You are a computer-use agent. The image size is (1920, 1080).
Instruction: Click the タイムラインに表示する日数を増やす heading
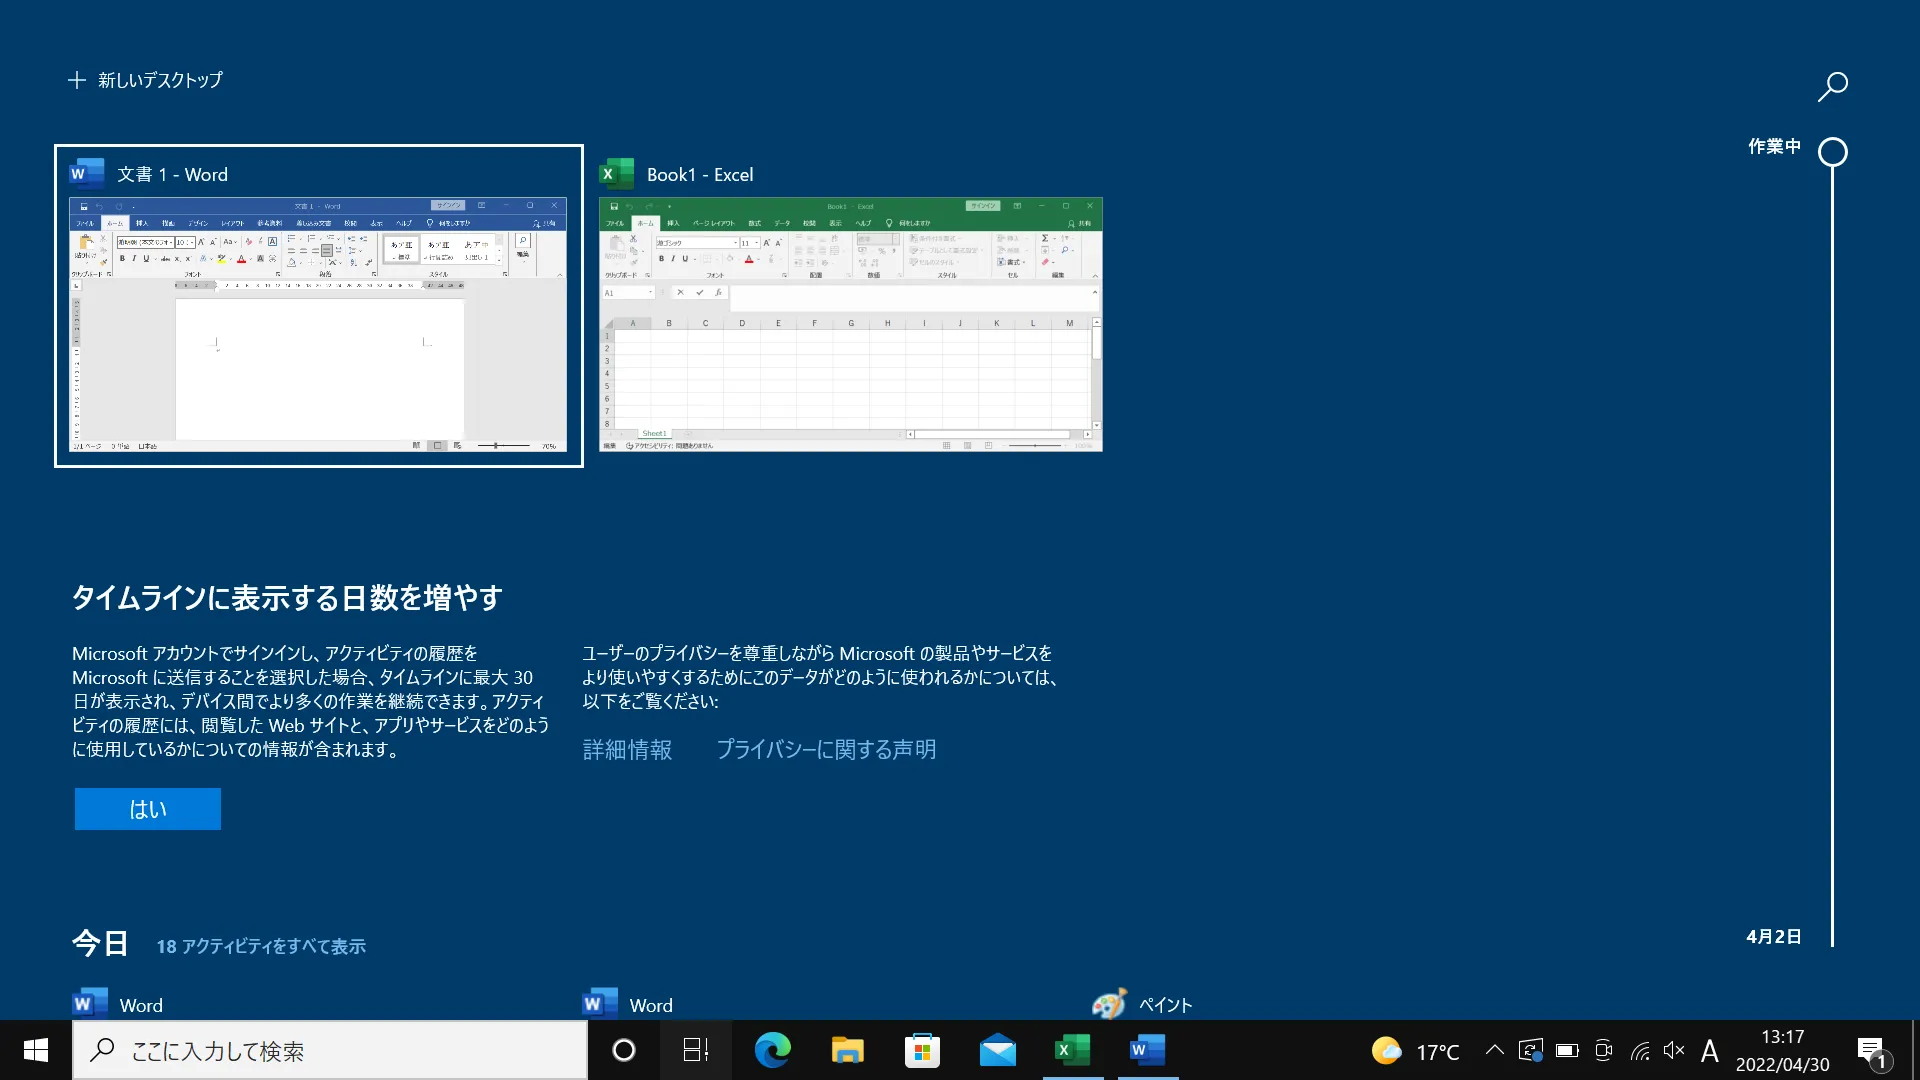[x=287, y=598]
